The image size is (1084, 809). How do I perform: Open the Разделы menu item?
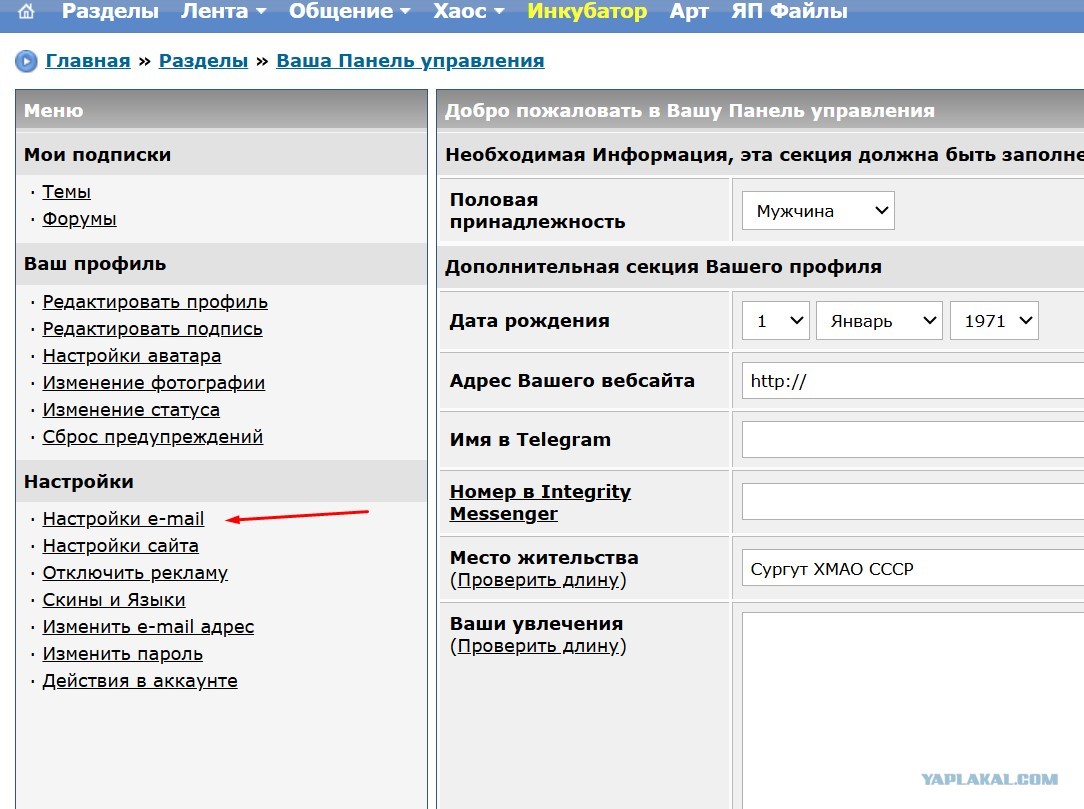click(x=110, y=11)
